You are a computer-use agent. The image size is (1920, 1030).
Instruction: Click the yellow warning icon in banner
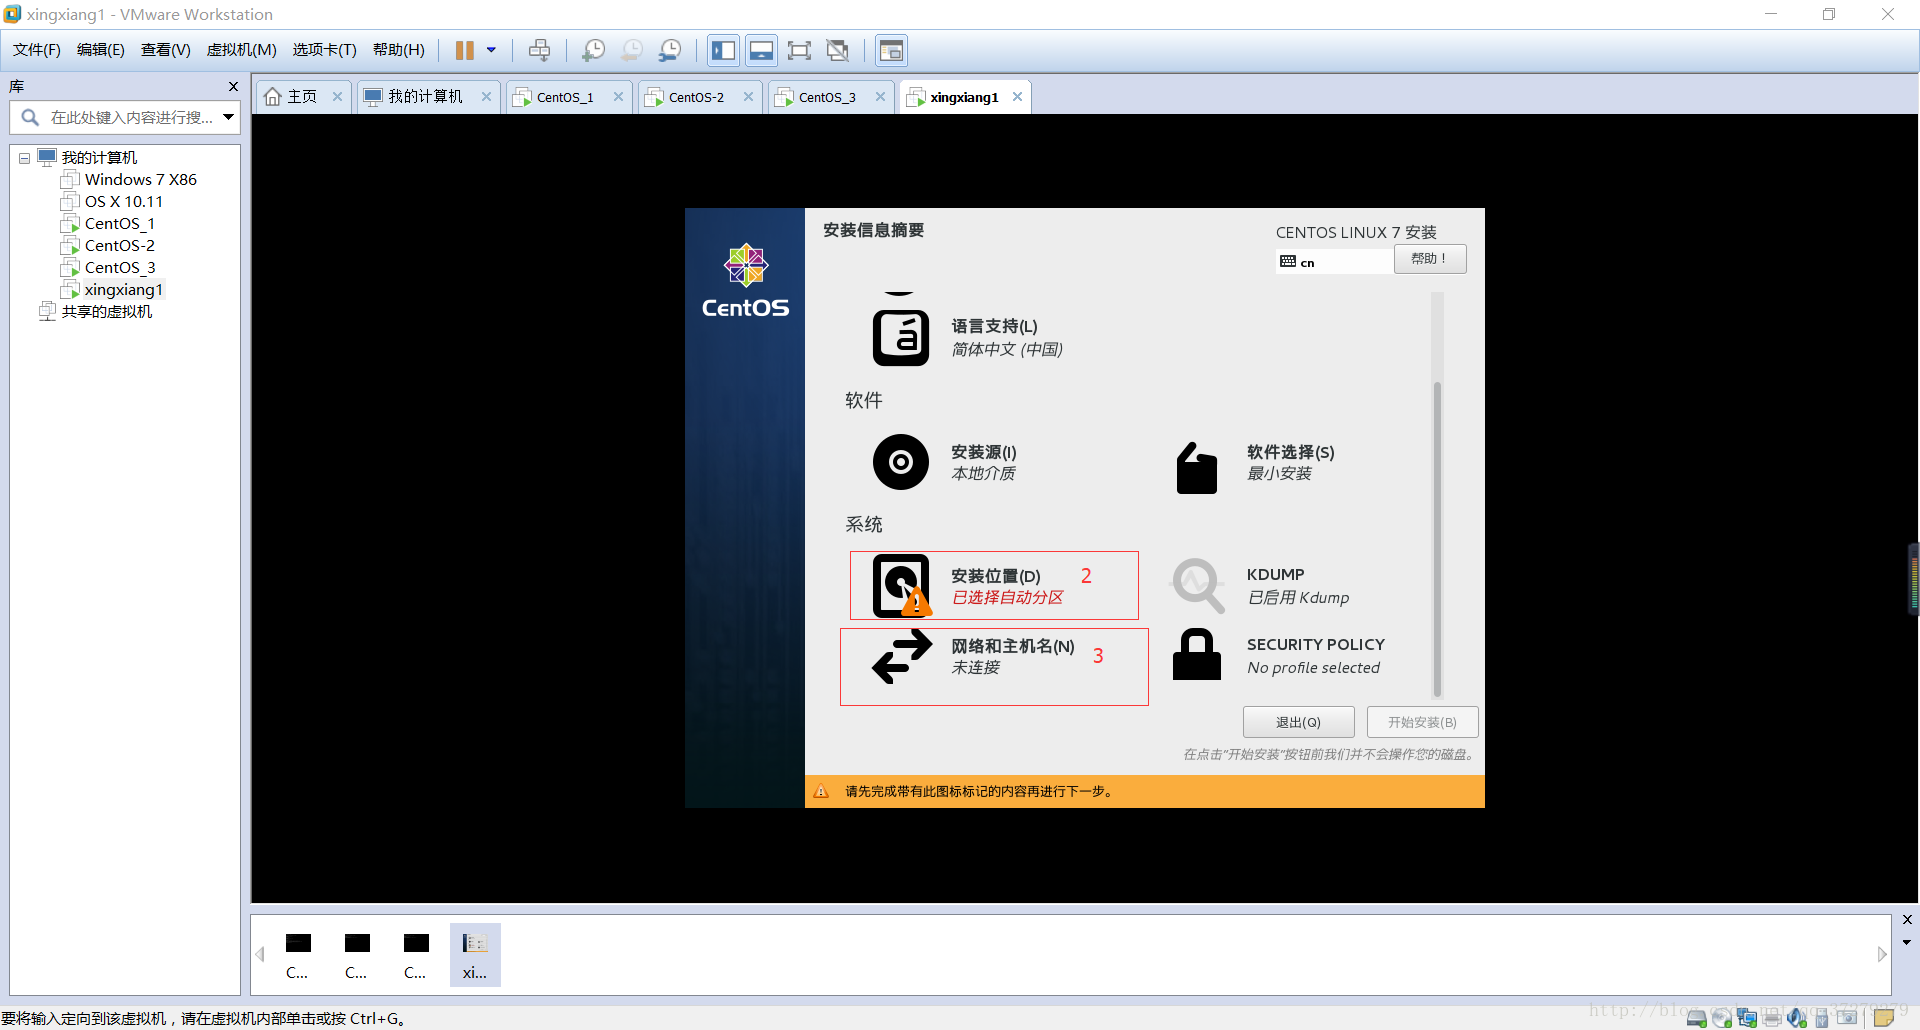(821, 791)
